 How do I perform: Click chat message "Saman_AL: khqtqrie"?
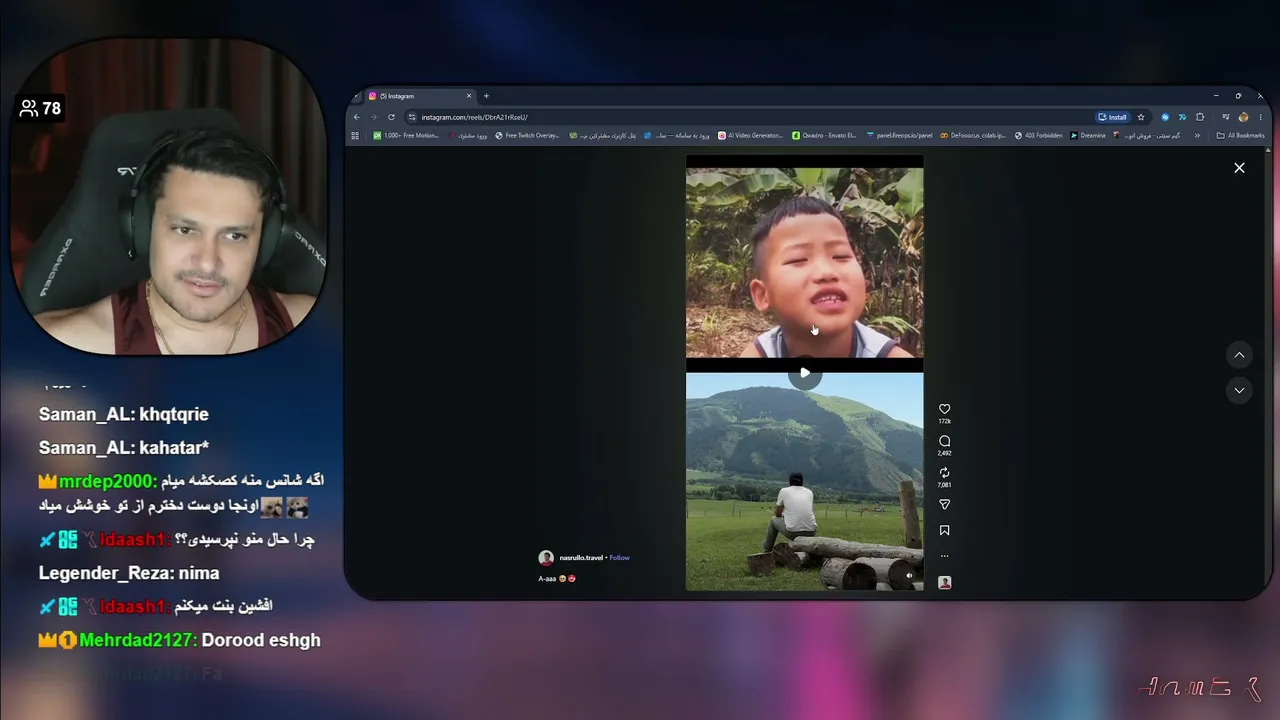(x=123, y=414)
